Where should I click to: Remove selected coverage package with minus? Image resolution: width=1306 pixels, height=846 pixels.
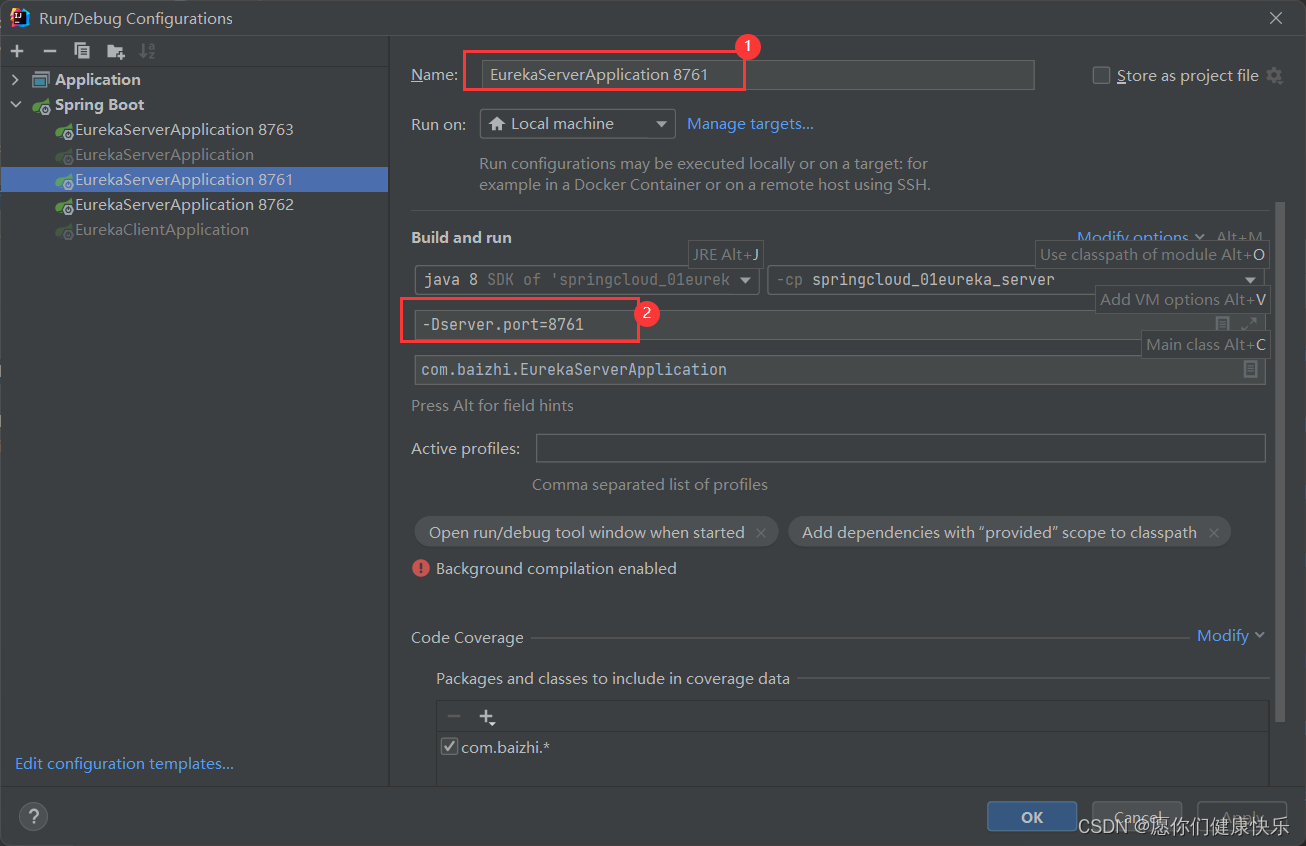[454, 716]
